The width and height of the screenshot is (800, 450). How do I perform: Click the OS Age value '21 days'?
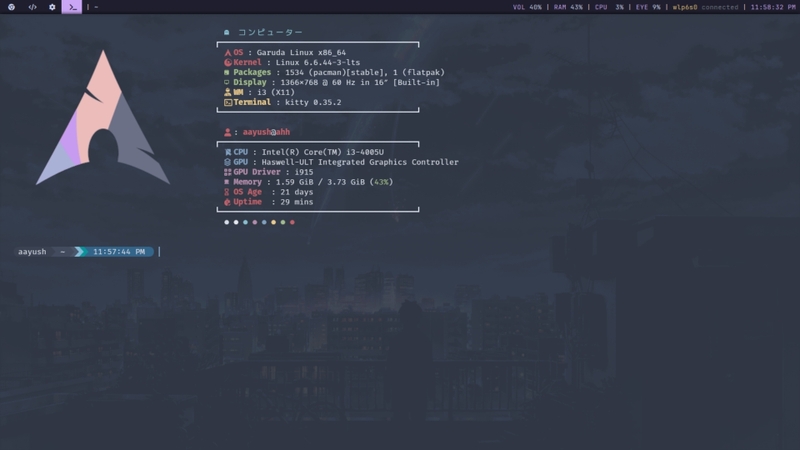(x=296, y=192)
